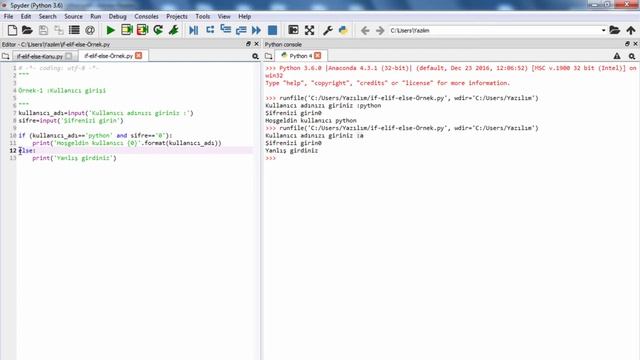Image resolution: width=640 pixels, height=360 pixels.
Task: Open file with folder icon
Action: coord(27,30)
